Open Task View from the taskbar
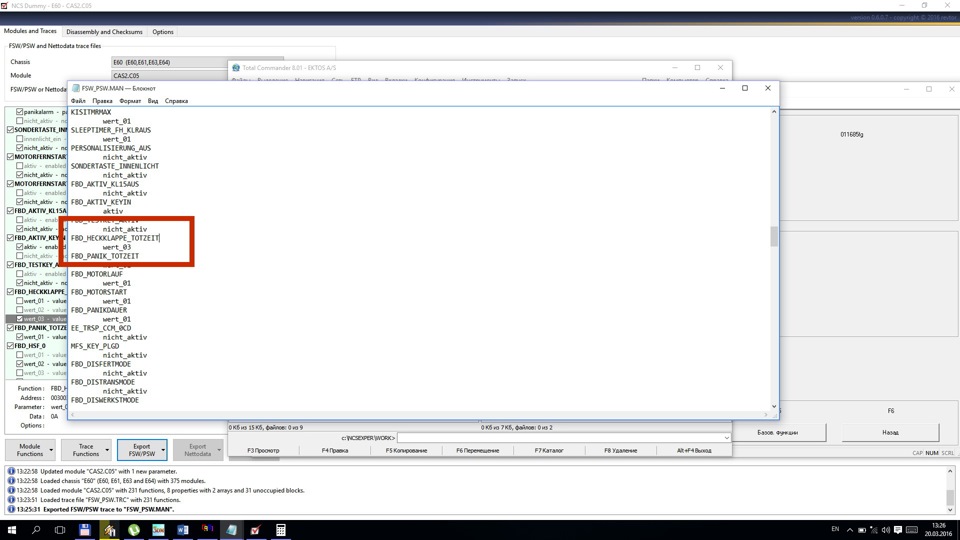960x540 pixels. pyautogui.click(x=60, y=530)
